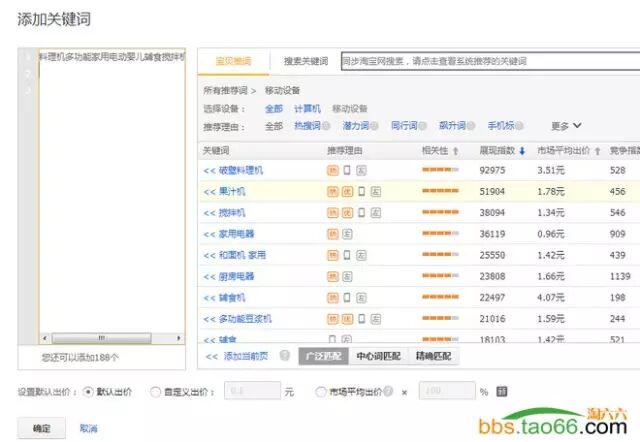Filter reason by 潜力词
Screen dimensions: 640x442
(x=356, y=126)
